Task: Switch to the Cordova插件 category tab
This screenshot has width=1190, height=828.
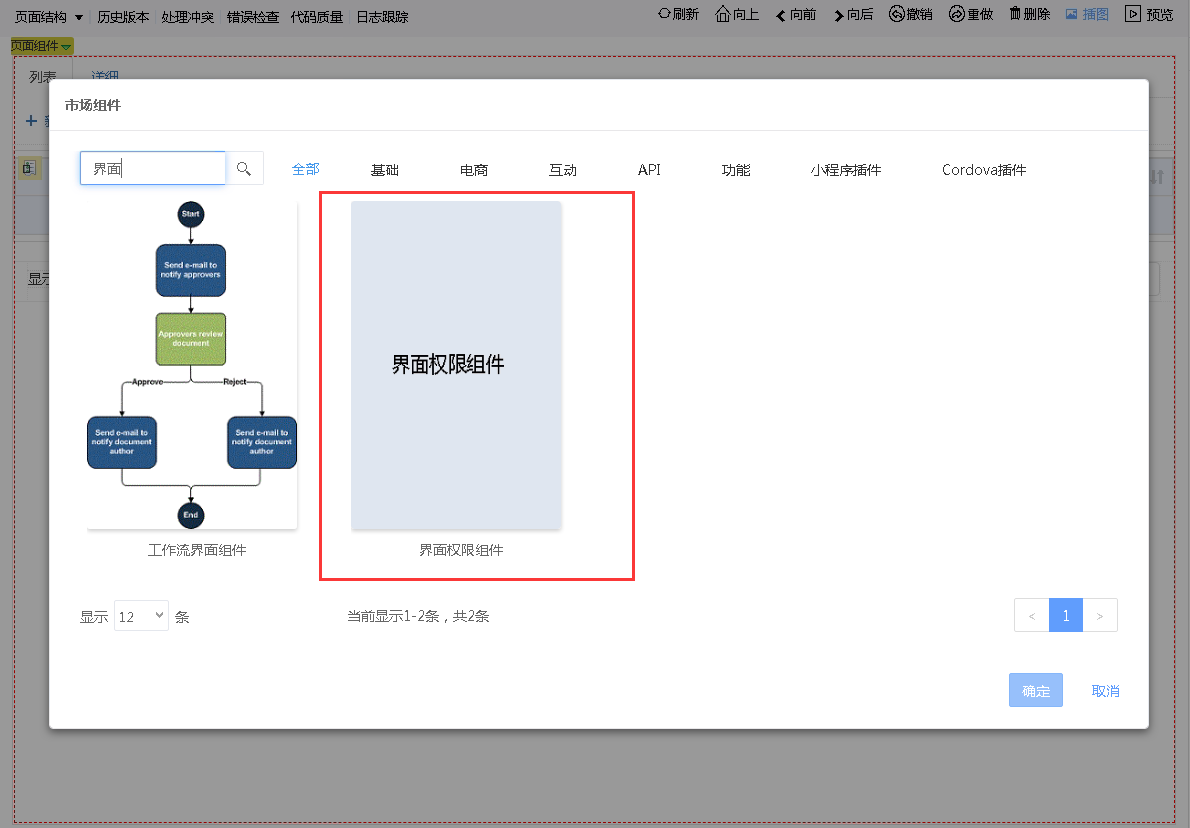Action: tap(983, 170)
